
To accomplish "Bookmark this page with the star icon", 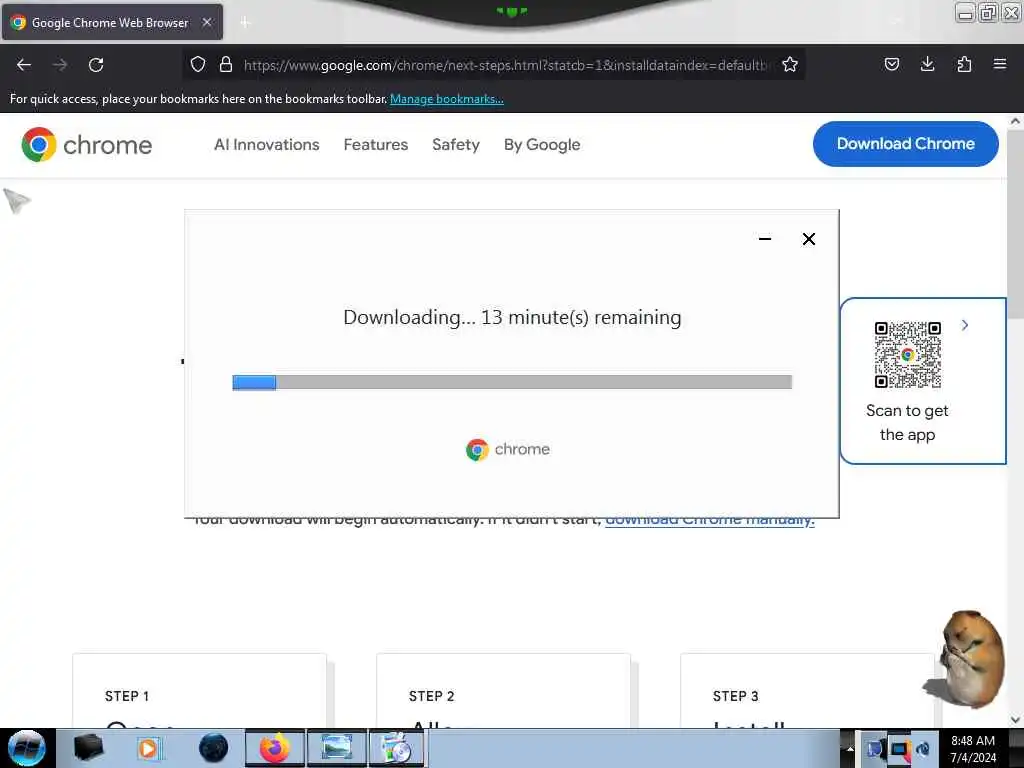I will (790, 64).
